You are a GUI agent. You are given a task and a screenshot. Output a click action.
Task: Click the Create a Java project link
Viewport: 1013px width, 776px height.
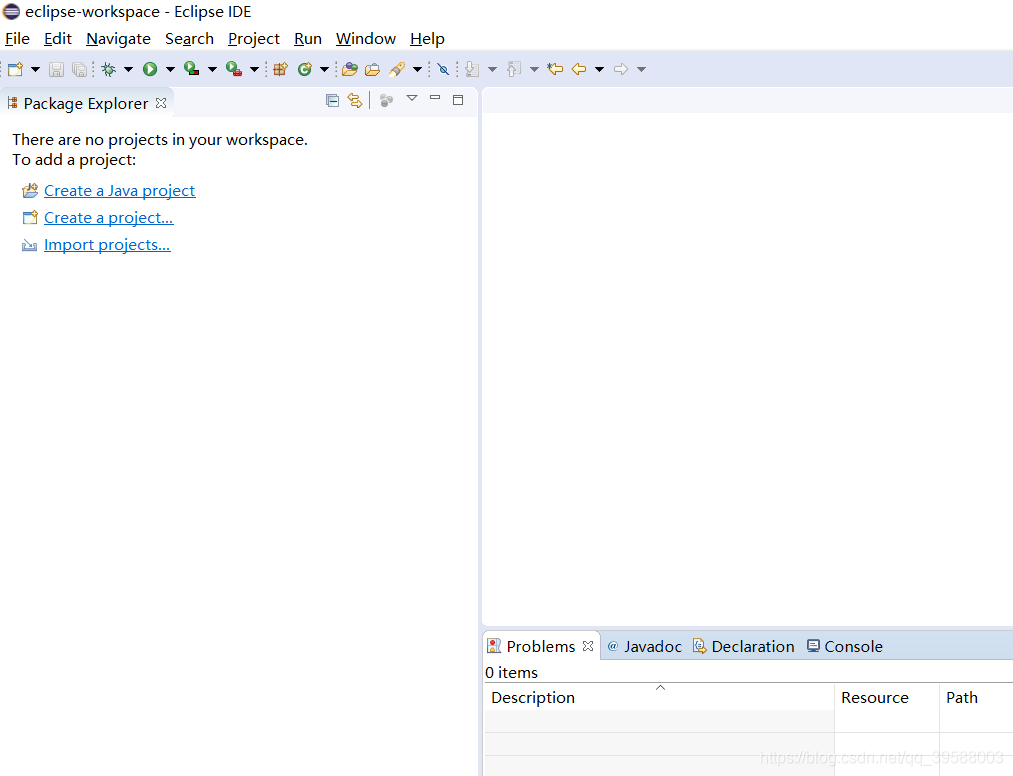click(x=120, y=191)
